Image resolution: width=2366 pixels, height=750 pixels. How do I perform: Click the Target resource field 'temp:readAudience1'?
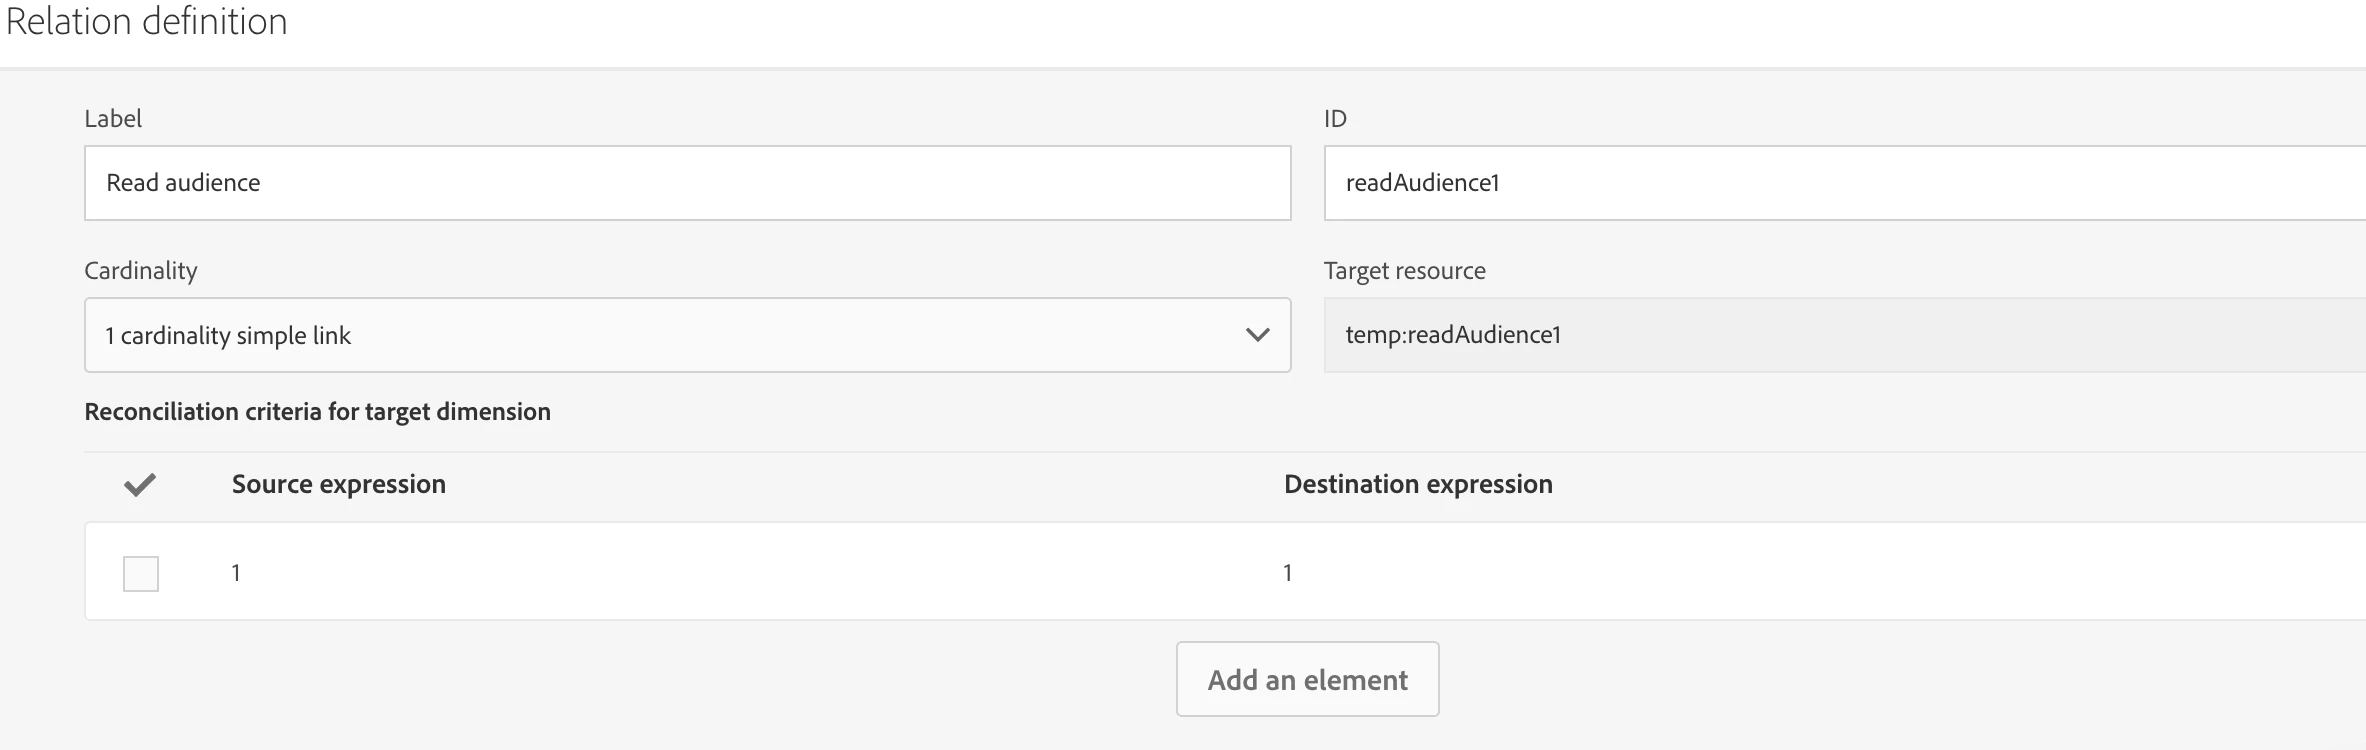1840,335
